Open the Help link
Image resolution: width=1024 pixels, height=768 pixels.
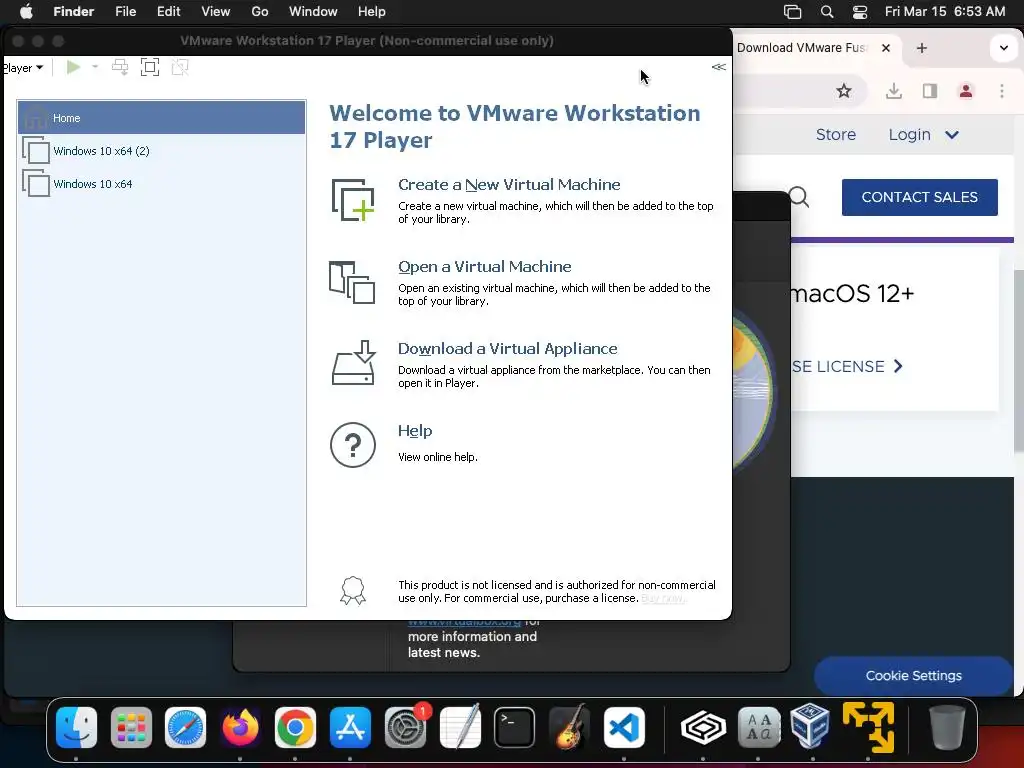(x=415, y=431)
